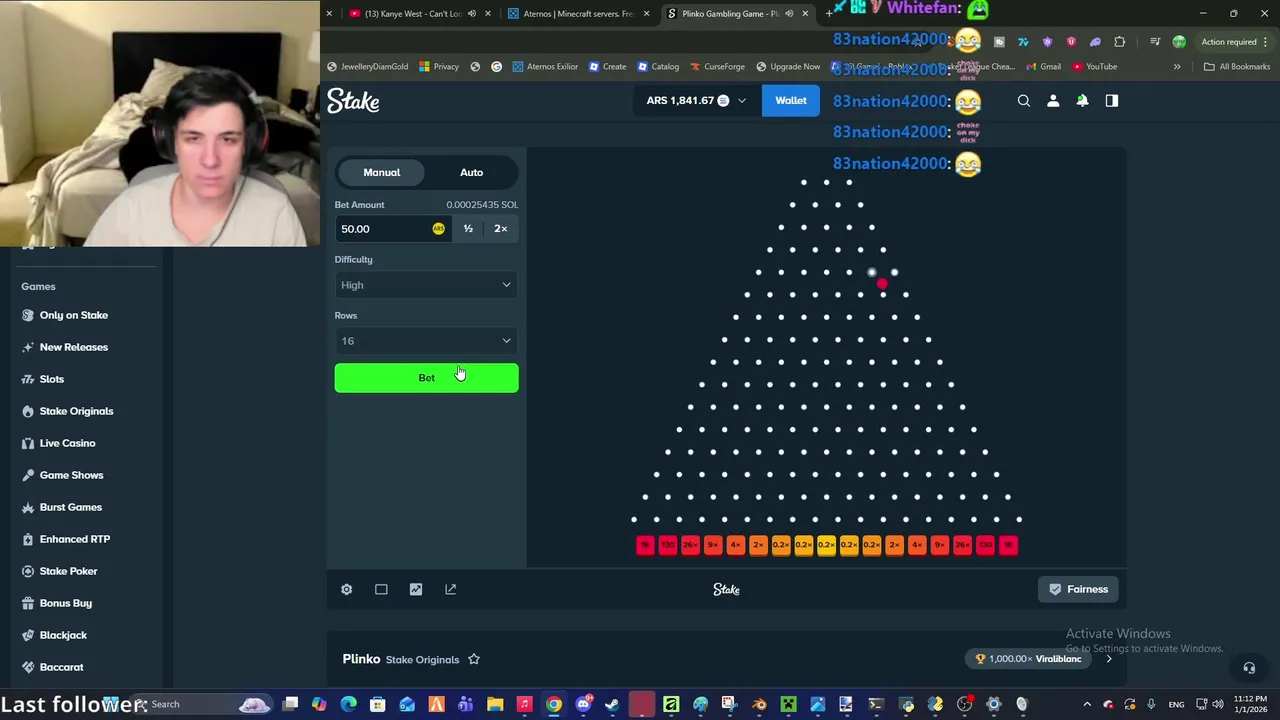Open the Gmail bookmark

(1043, 67)
